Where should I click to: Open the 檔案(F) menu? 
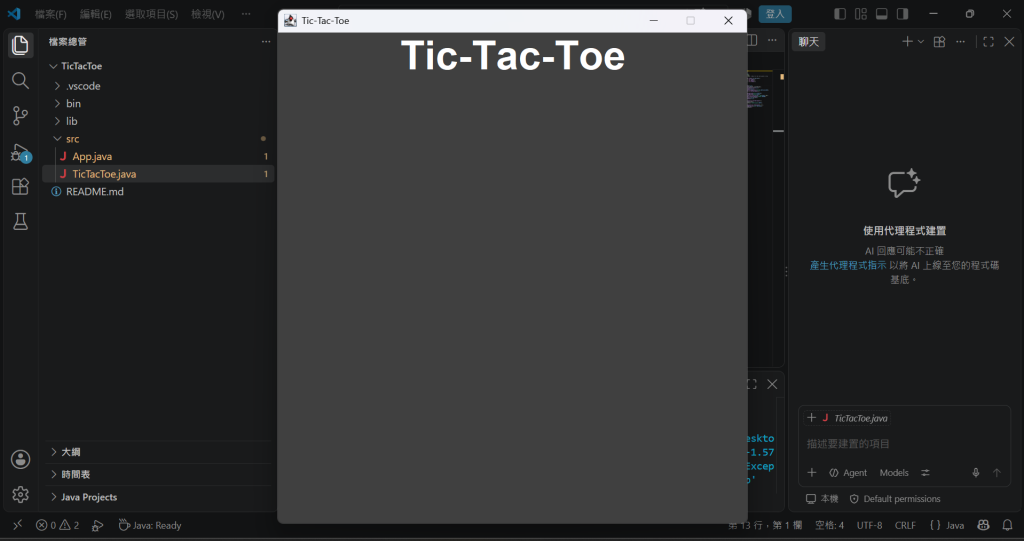50,14
